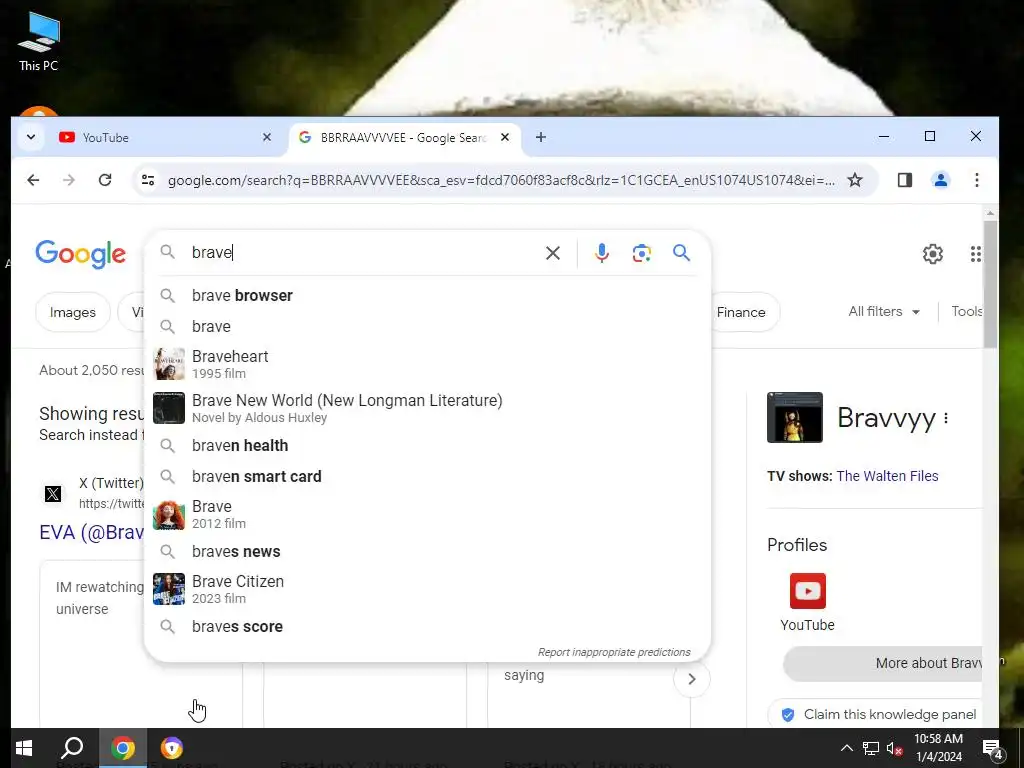Open the network status tray icon

click(x=871, y=748)
